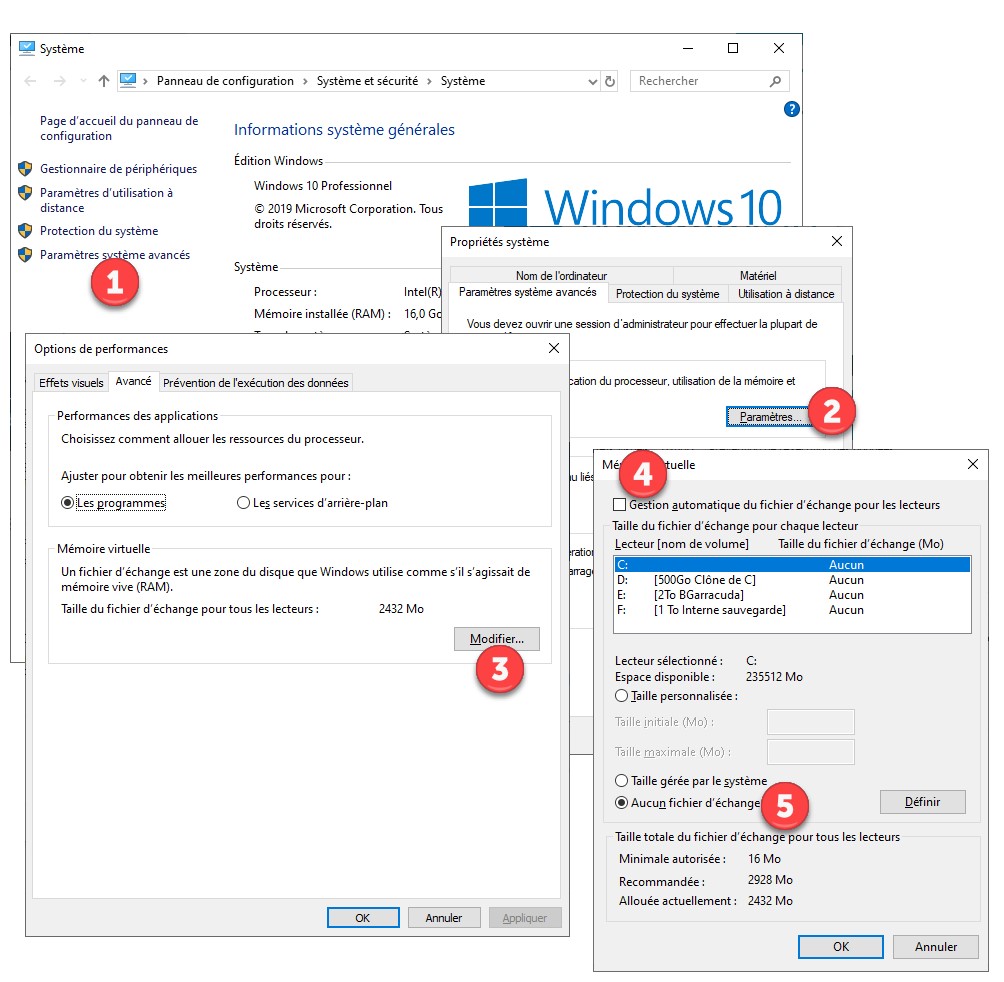Open recent locations dropdown arrow
This screenshot has width=1004, height=982.
[x=83, y=81]
